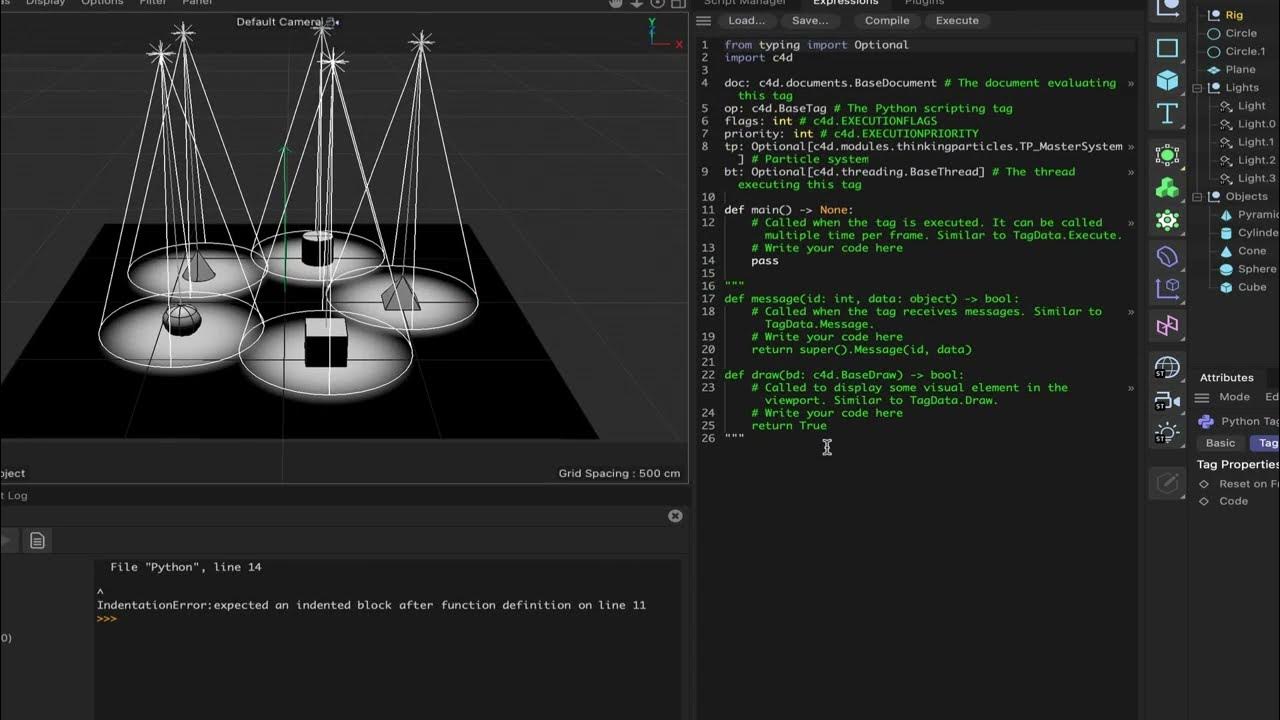Image resolution: width=1280 pixels, height=720 pixels.
Task: Select the Light.3 object in tree
Action: click(1257, 178)
